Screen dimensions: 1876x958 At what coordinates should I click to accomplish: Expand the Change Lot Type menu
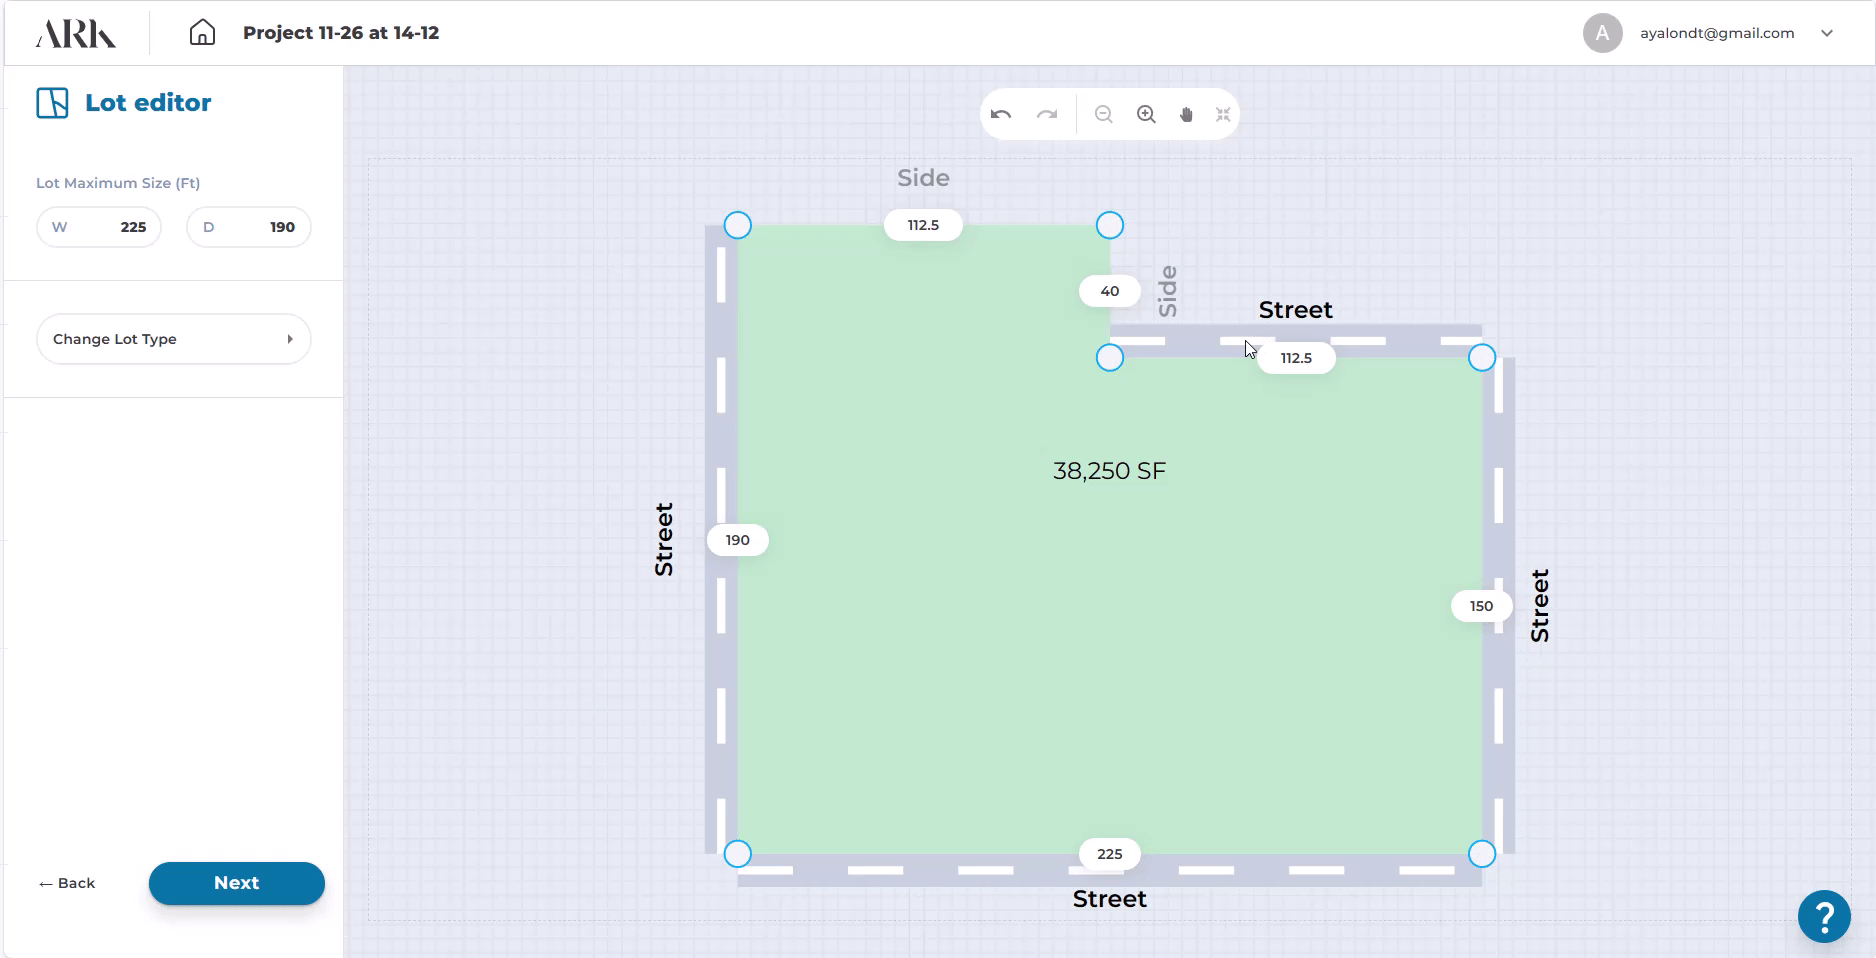(x=173, y=339)
